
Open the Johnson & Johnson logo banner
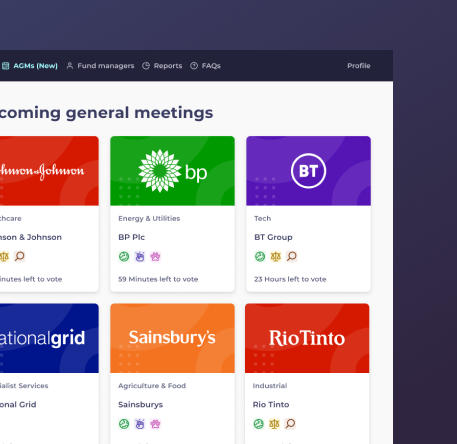click(x=49, y=171)
